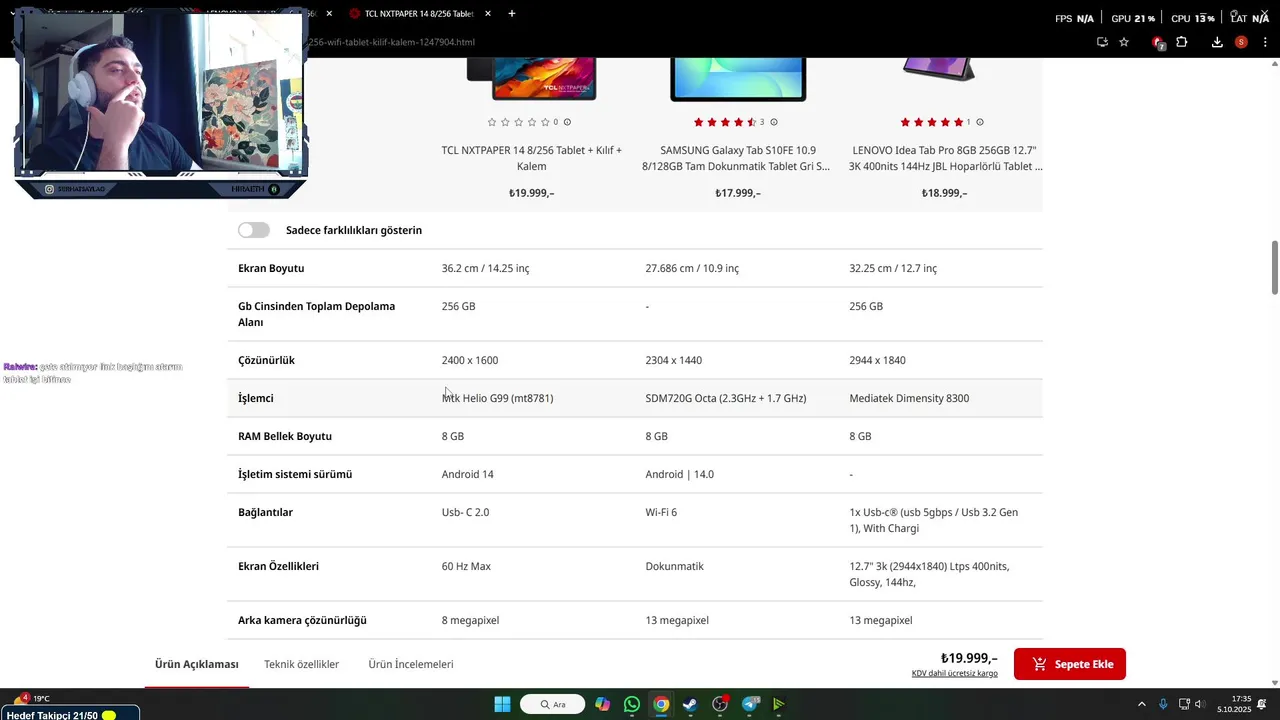This screenshot has width=1280, height=720.
Task: Click the '2944 x 1840' resolution cell
Action: 877,360
